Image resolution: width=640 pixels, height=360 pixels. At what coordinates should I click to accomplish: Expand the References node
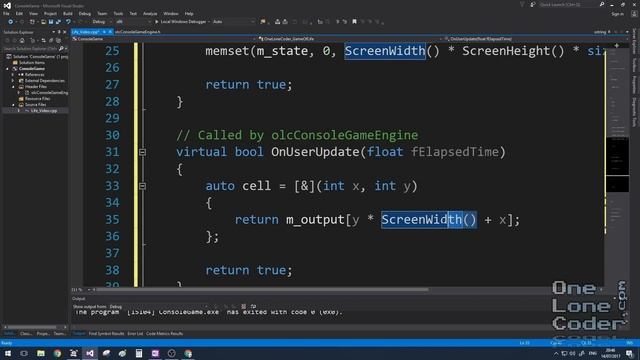pyautogui.click(x=13, y=75)
